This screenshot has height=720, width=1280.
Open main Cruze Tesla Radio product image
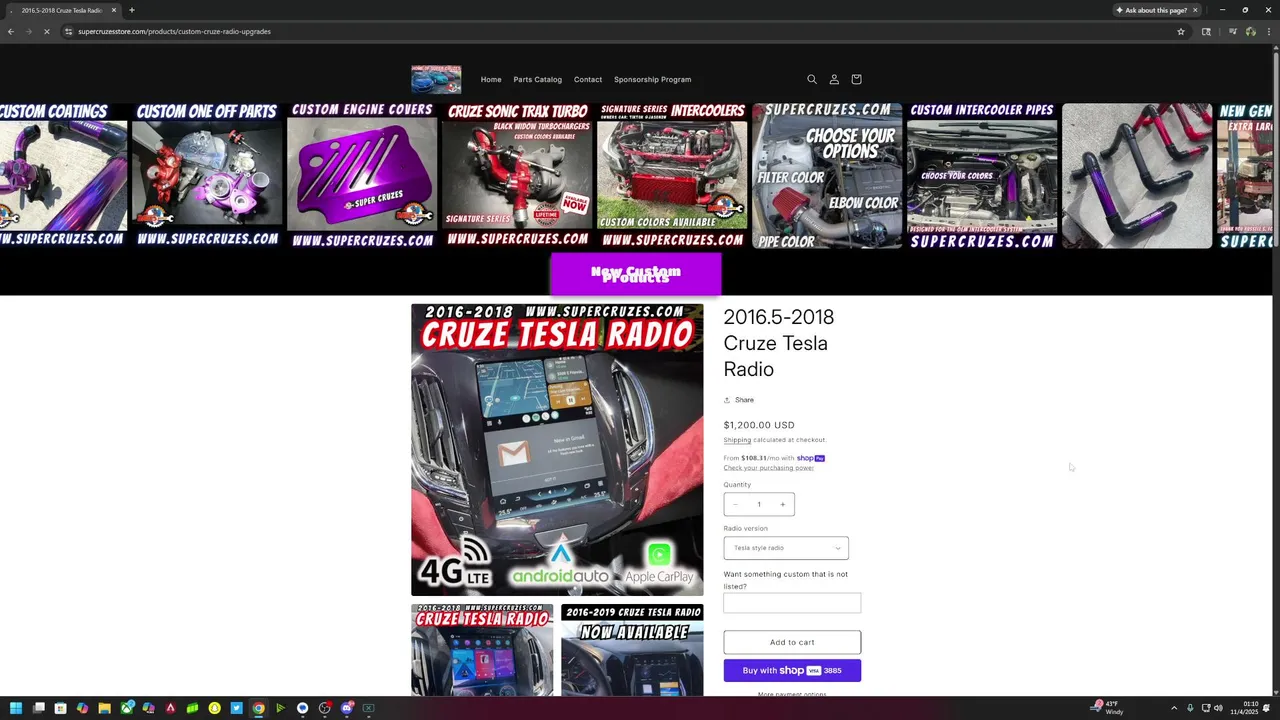tap(557, 450)
